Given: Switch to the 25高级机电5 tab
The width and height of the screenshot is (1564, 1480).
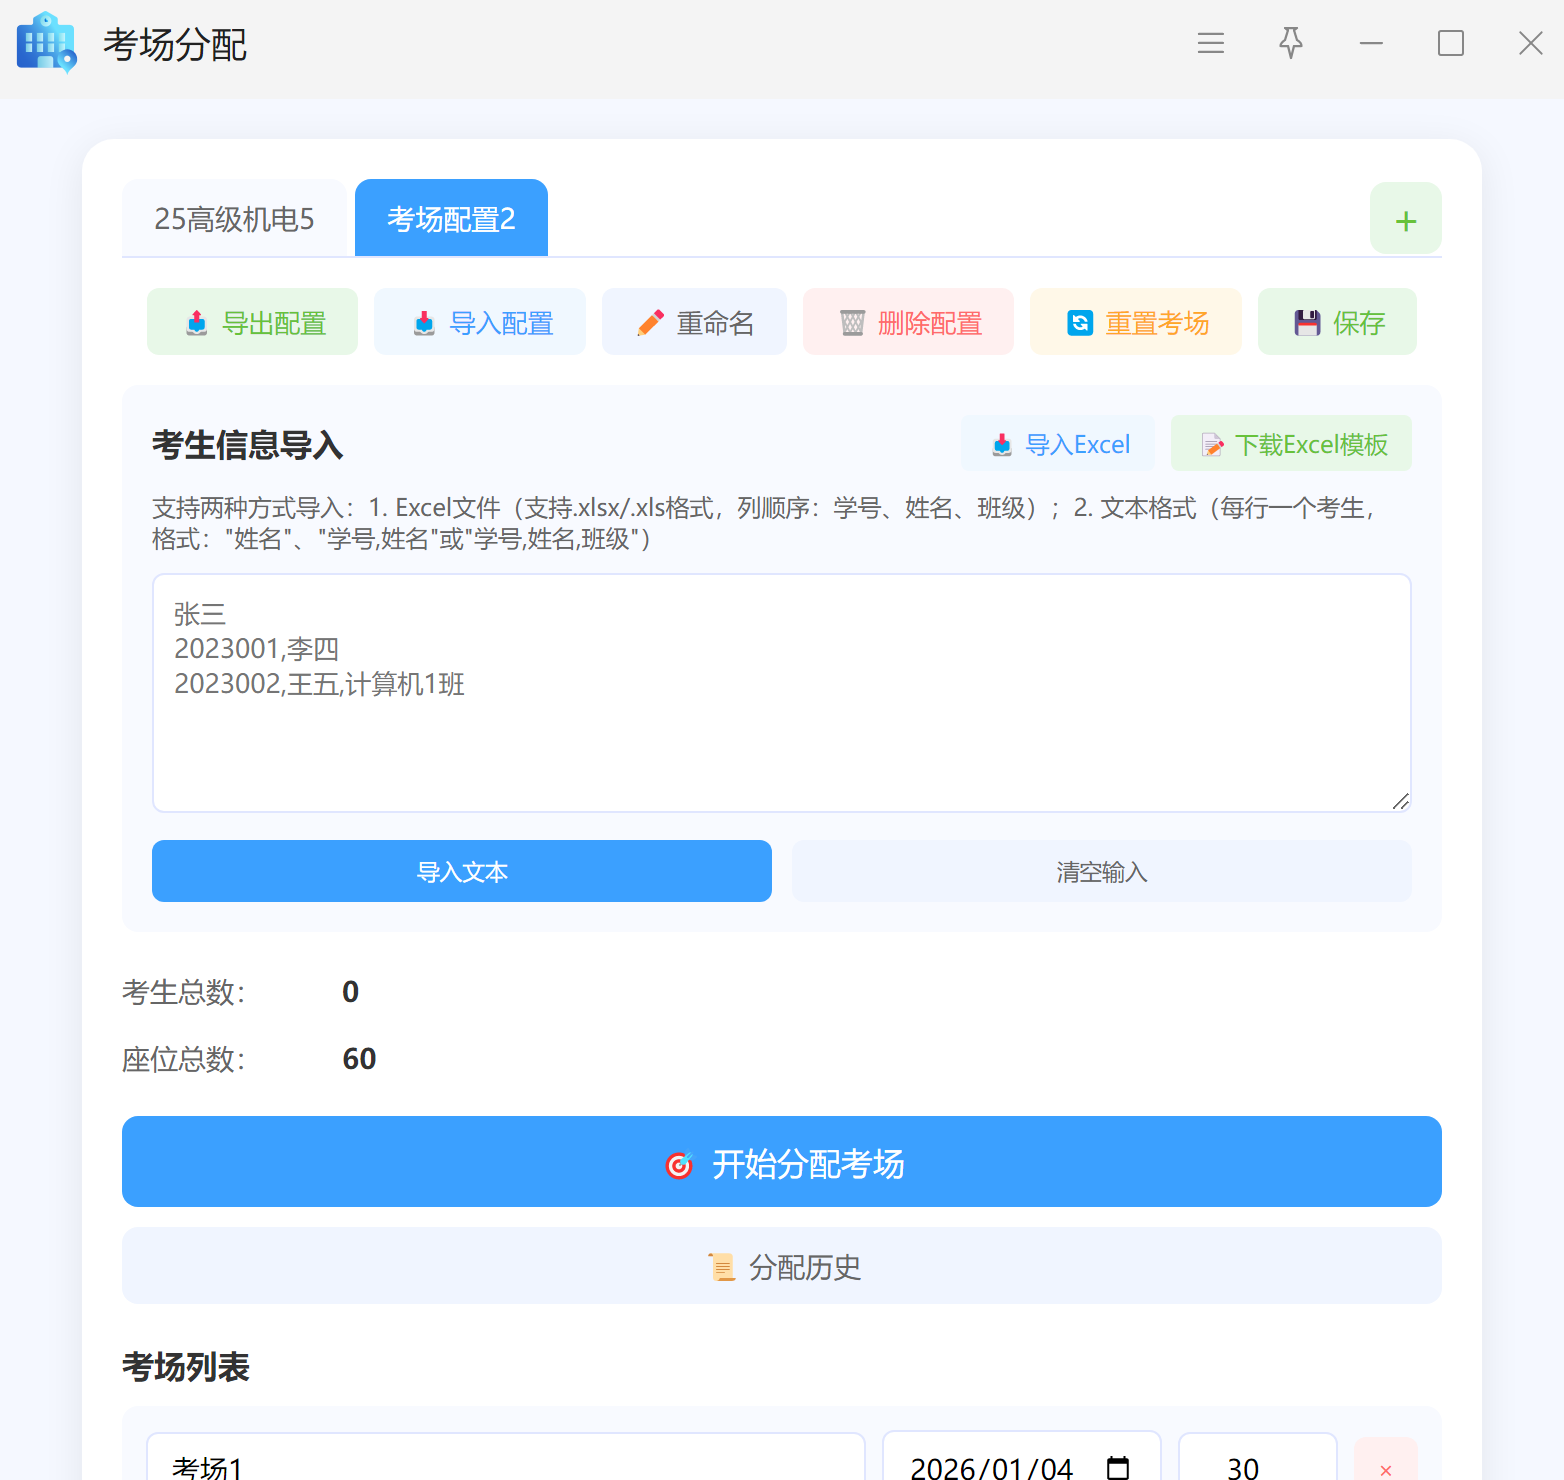Looking at the screenshot, I should 234,219.
